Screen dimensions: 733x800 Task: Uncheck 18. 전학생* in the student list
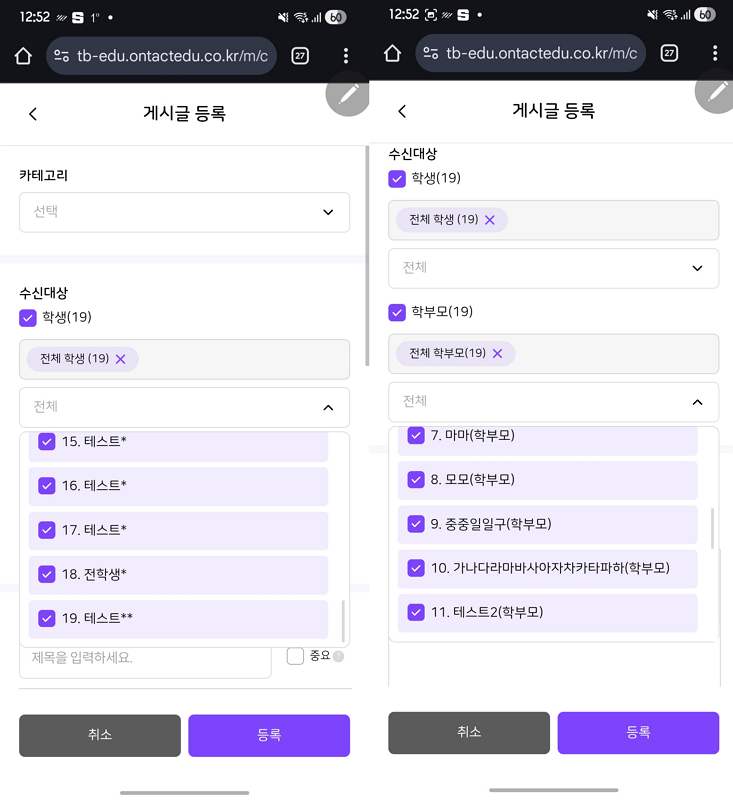point(47,574)
